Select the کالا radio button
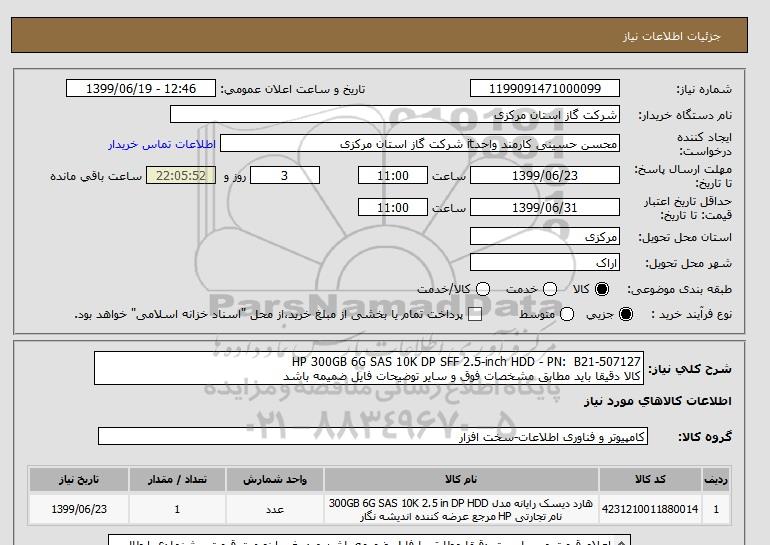 602,289
